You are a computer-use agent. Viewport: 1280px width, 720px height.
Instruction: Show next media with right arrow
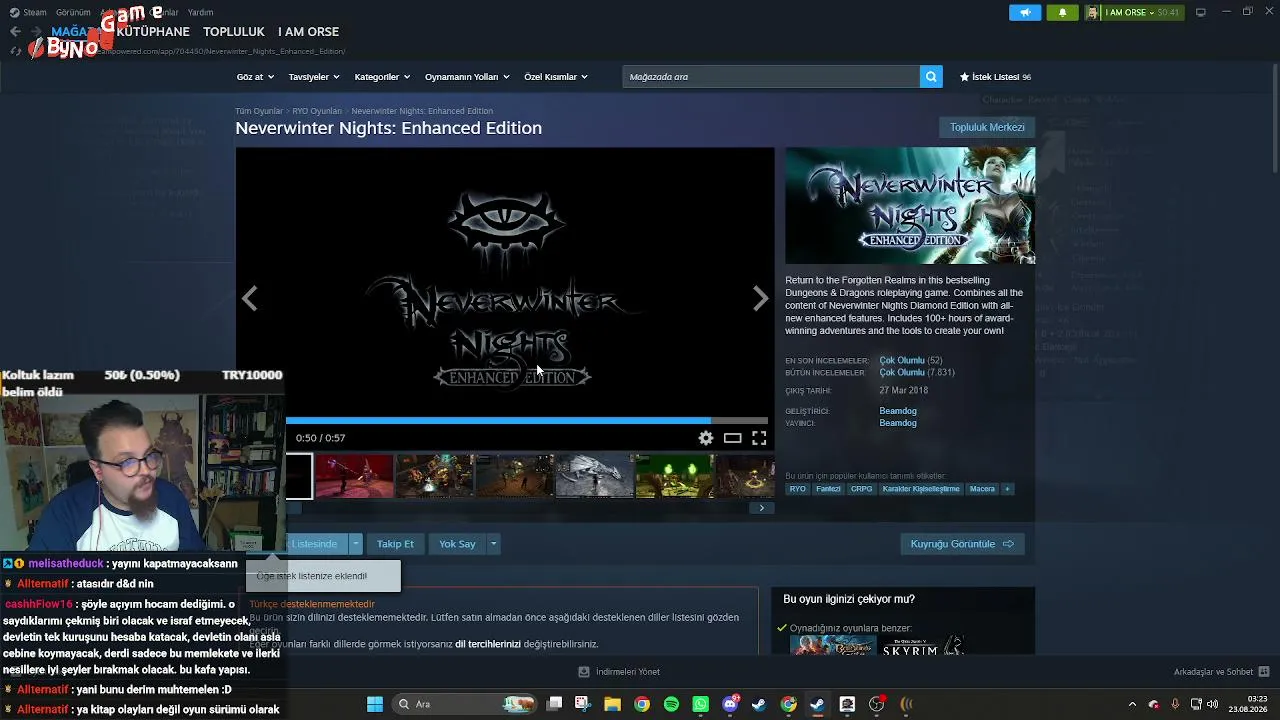tap(760, 298)
